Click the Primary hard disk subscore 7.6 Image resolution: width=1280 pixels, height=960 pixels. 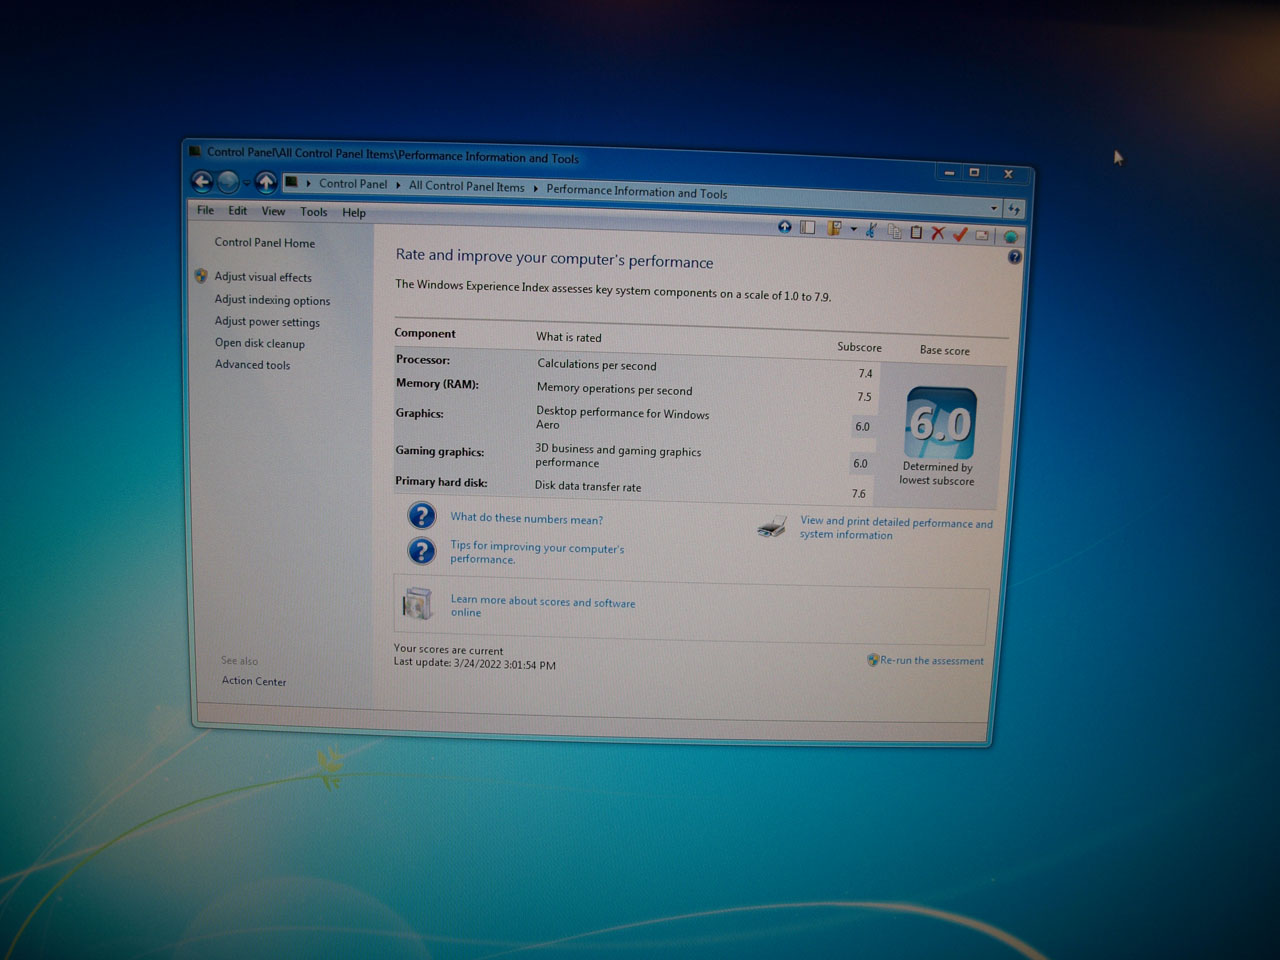click(x=859, y=493)
